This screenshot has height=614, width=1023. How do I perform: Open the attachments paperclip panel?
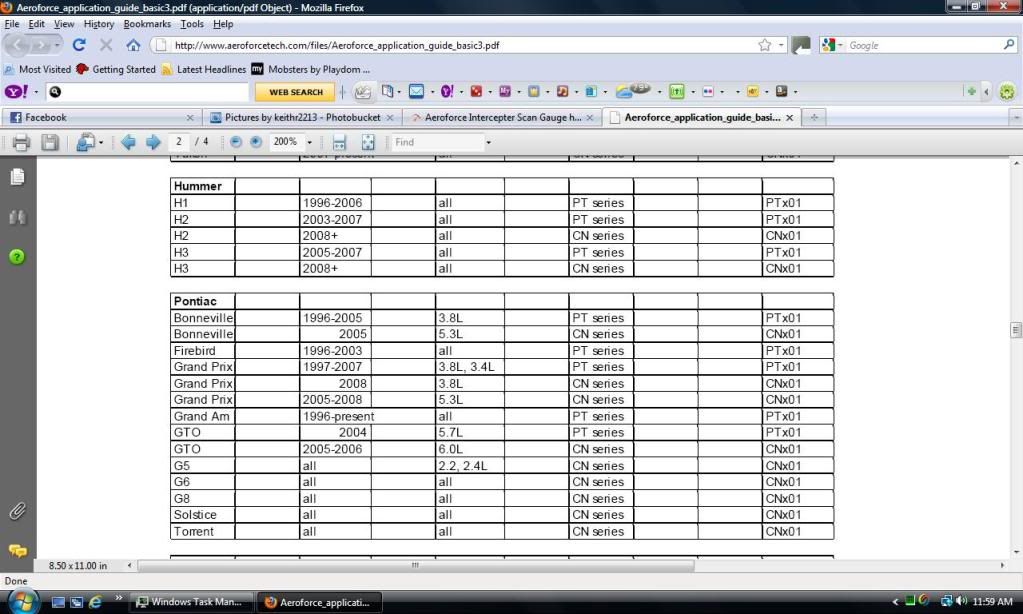pyautogui.click(x=18, y=511)
